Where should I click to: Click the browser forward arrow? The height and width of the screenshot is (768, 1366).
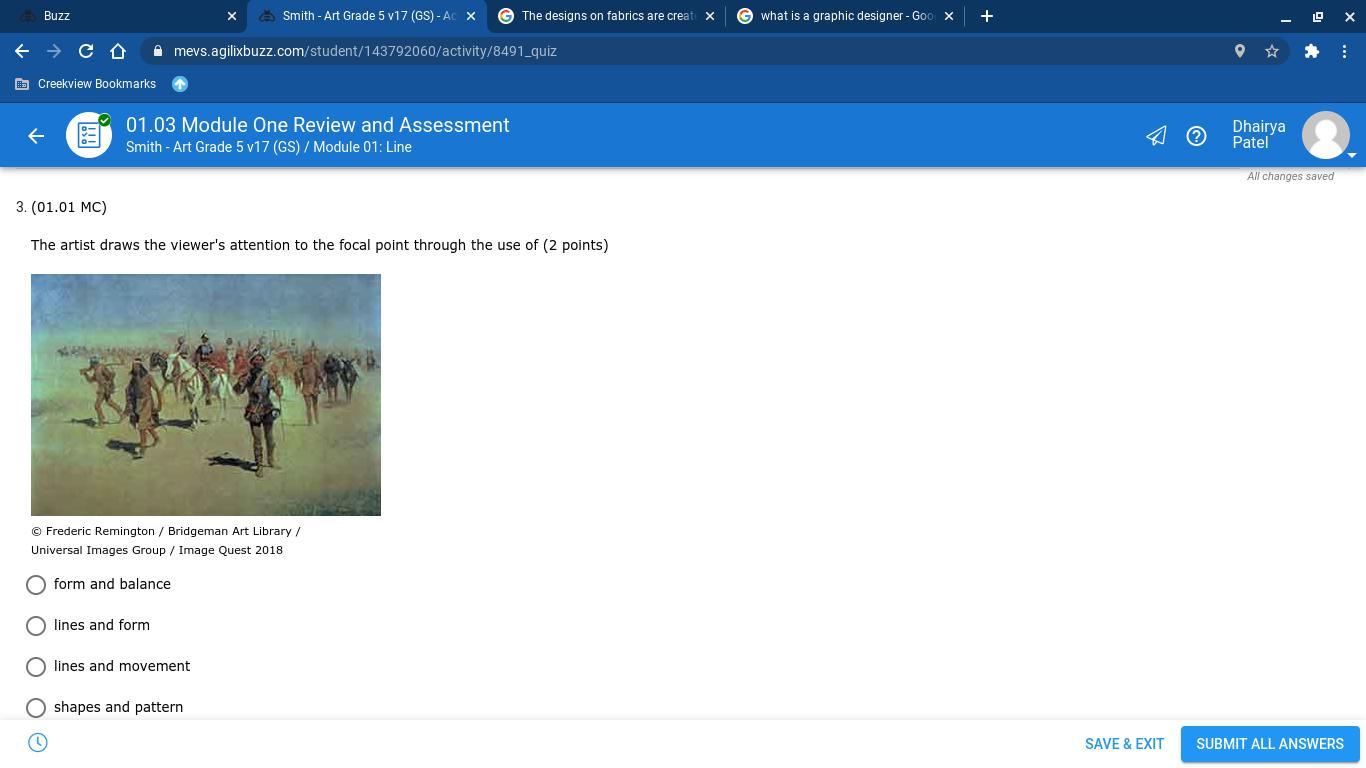(x=54, y=51)
